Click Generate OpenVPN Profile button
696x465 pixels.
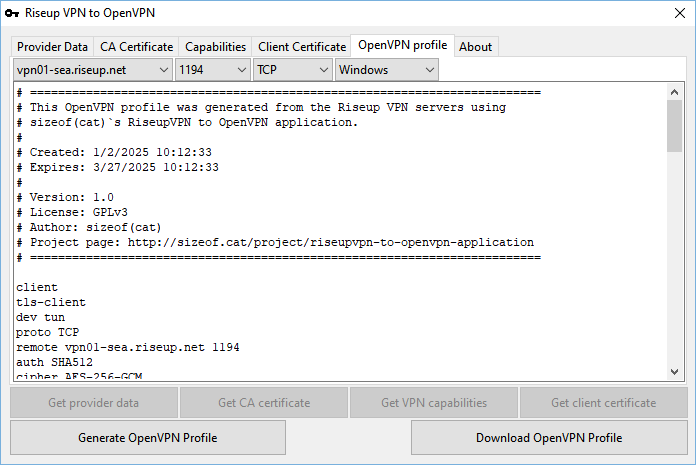(x=148, y=438)
